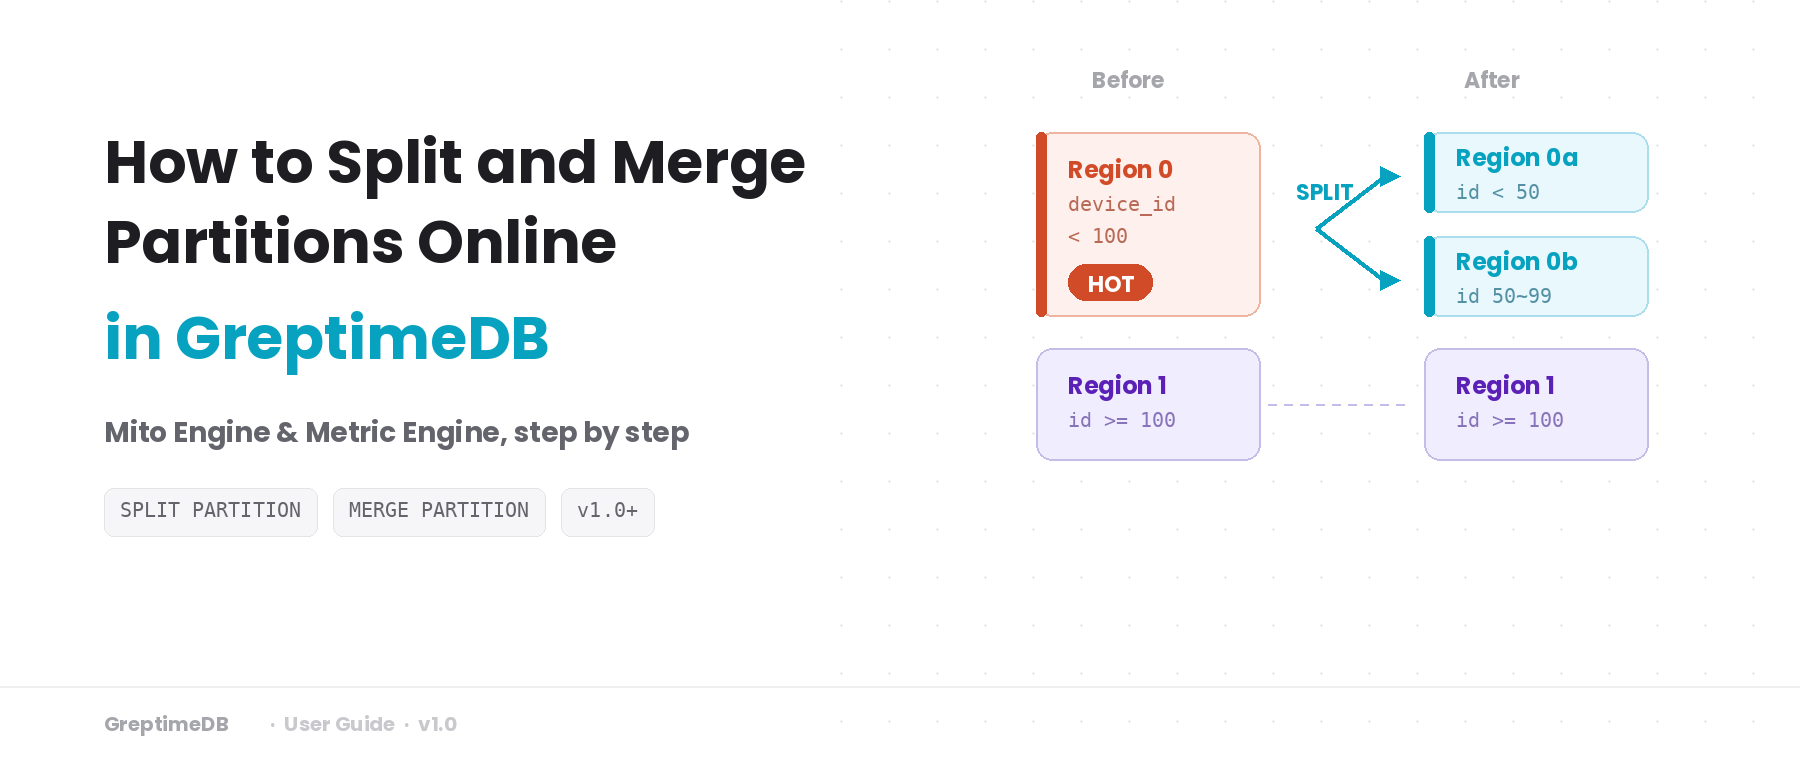Click the teal "in GreptimeDB" heading
The height and width of the screenshot is (766, 1800).
click(x=327, y=338)
